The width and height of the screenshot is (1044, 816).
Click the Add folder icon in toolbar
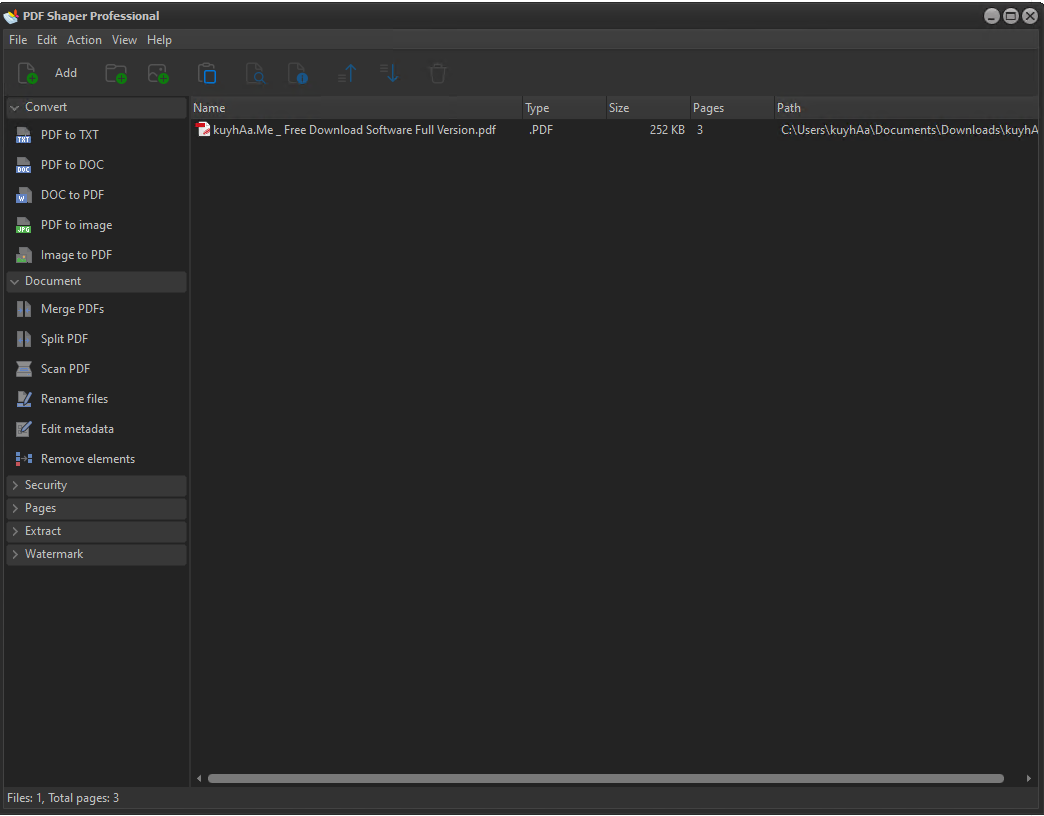coord(116,73)
